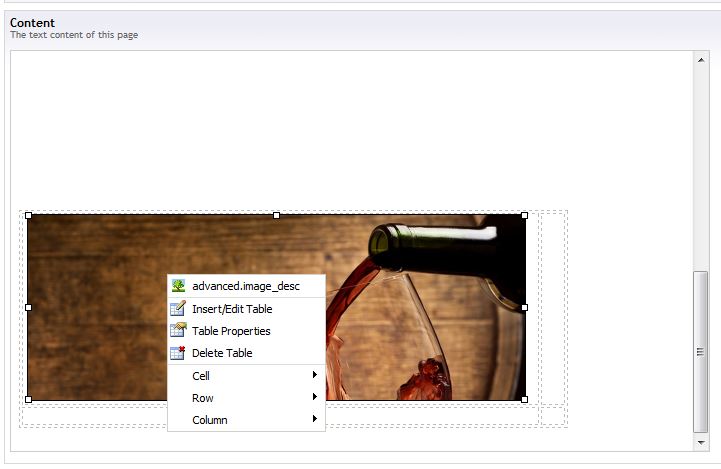721x469 pixels.
Task: Click the top-left image resize handle
Action: click(x=29, y=215)
